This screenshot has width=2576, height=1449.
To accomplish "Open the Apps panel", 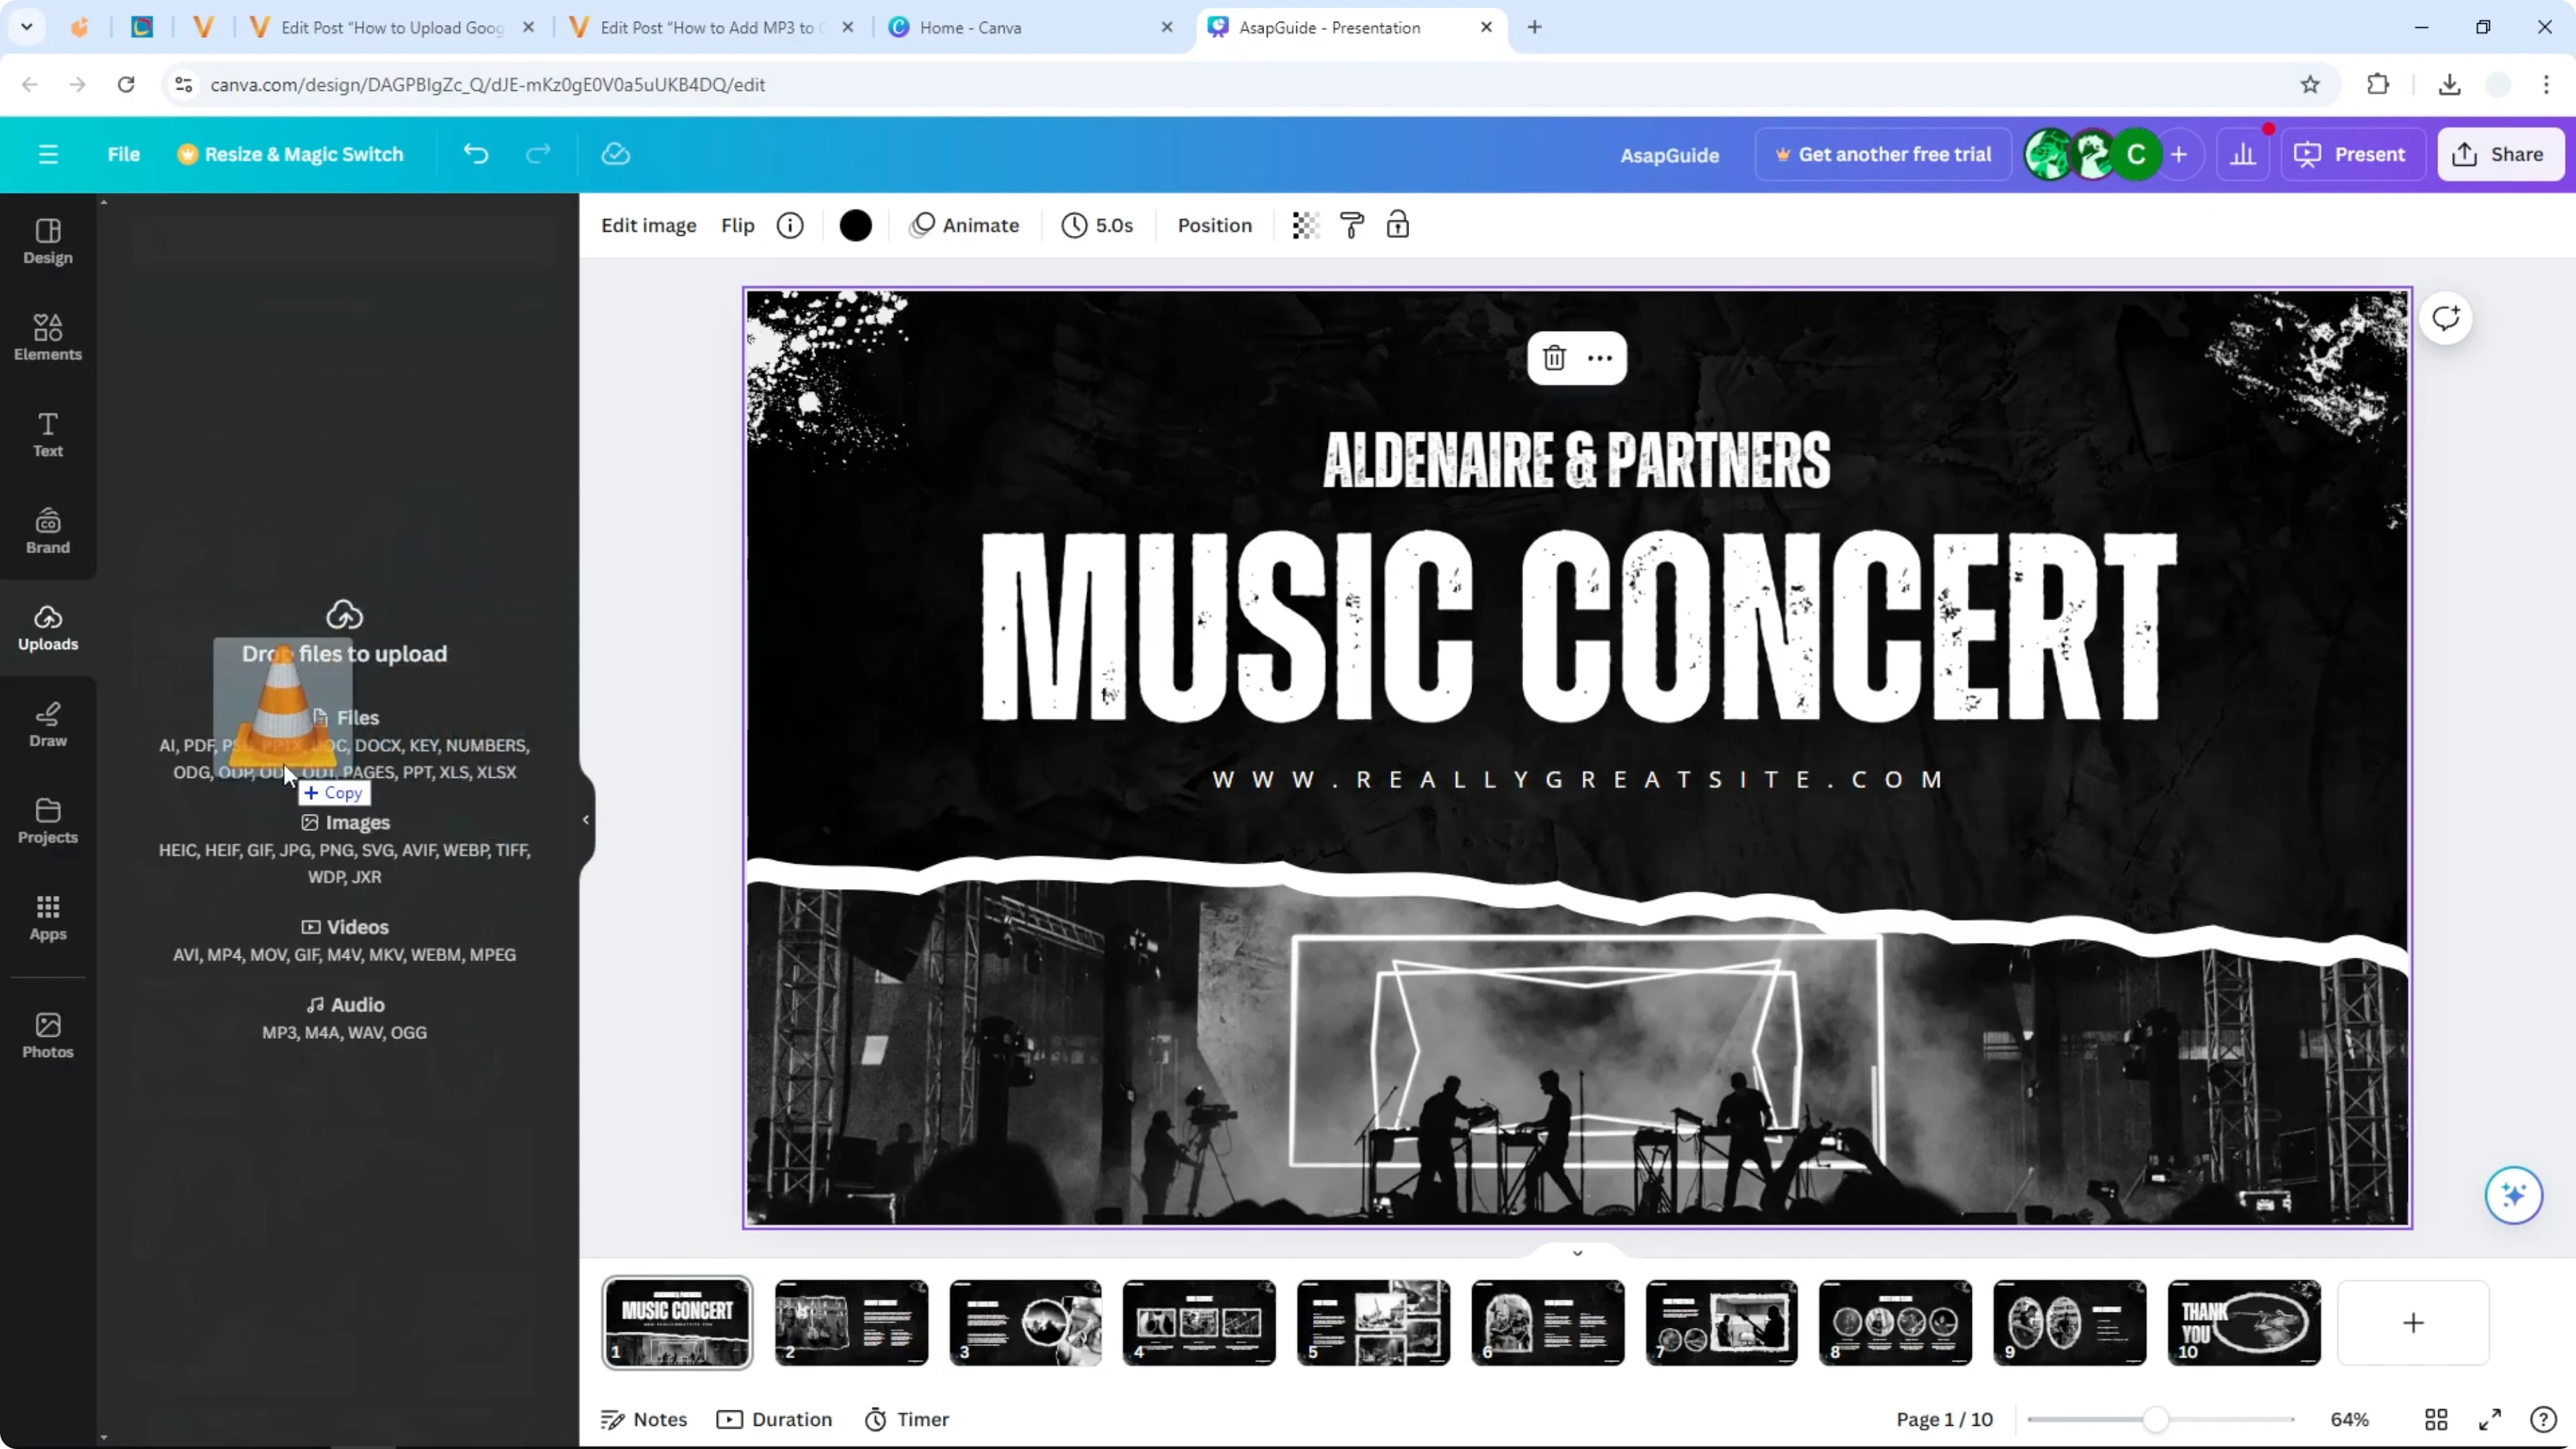I will tap(48, 918).
